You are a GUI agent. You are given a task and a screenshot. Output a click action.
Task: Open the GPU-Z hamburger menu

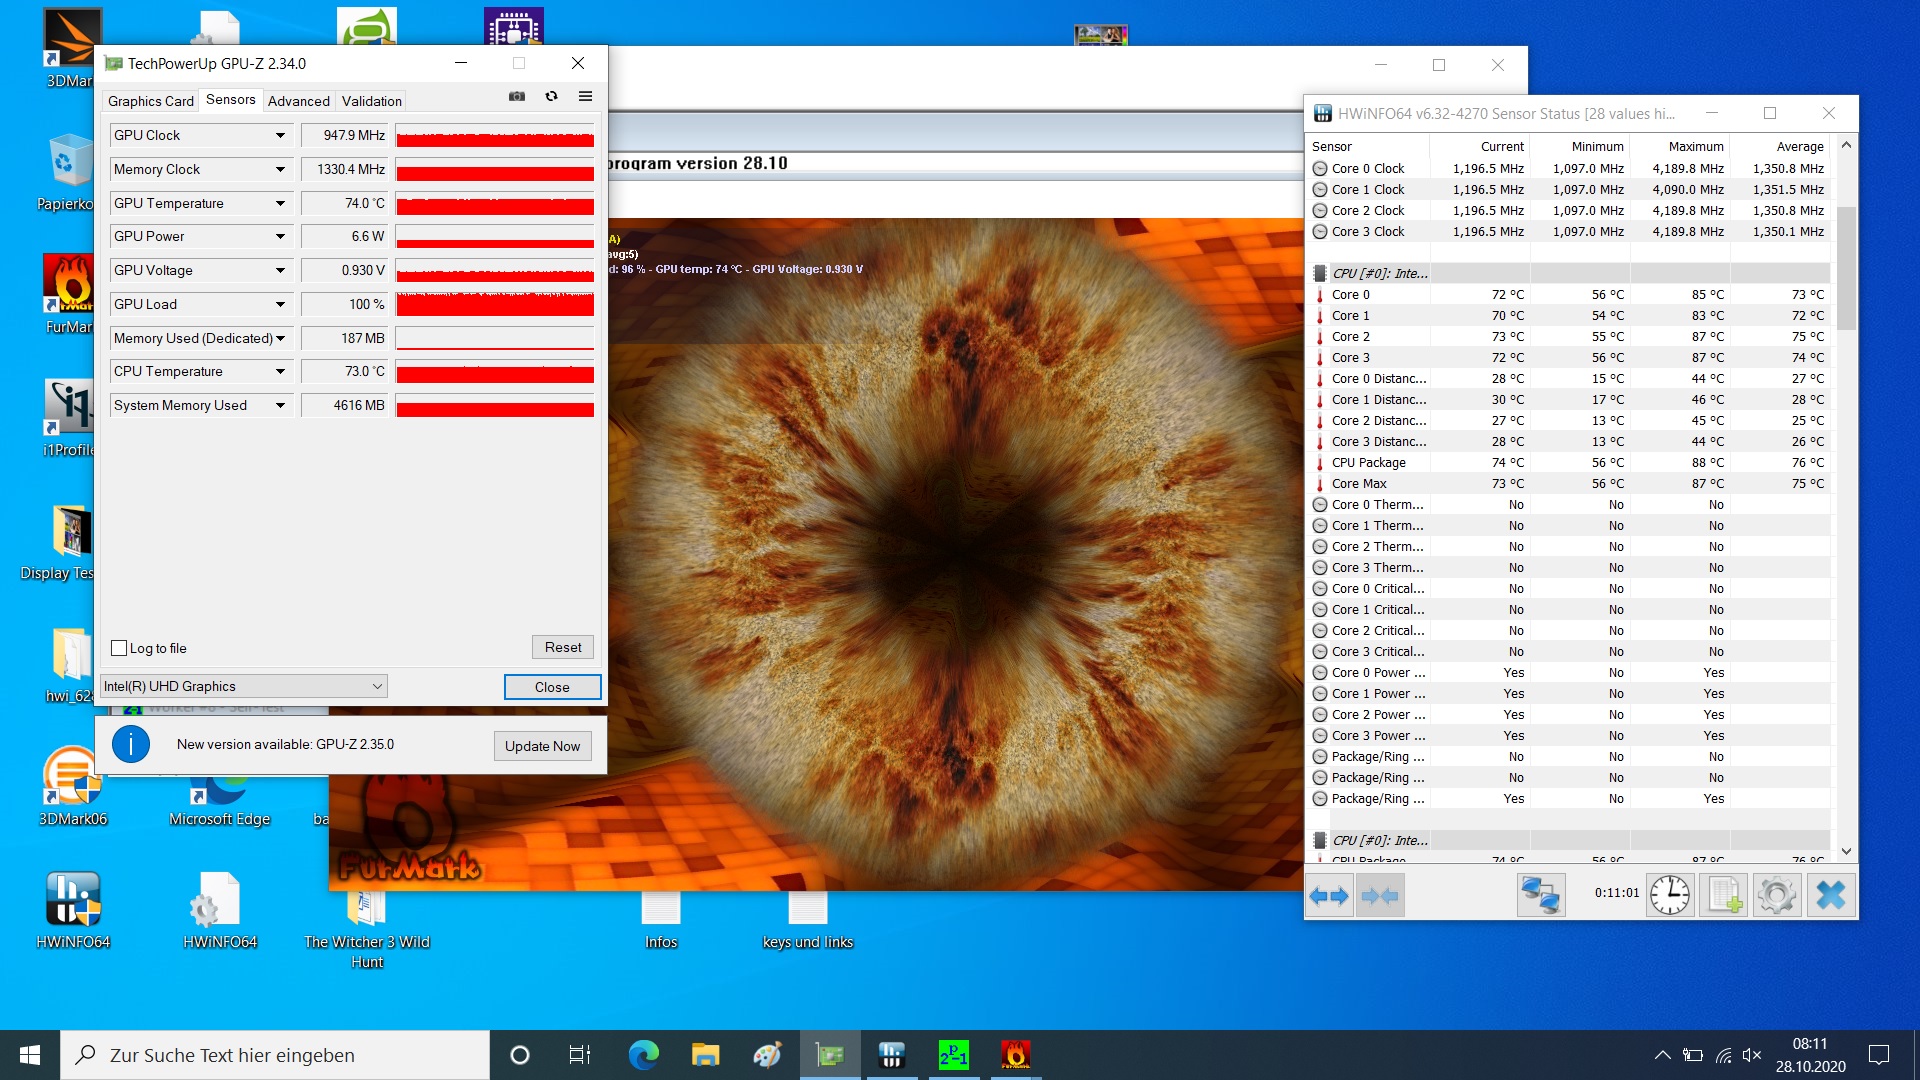pos(585,96)
